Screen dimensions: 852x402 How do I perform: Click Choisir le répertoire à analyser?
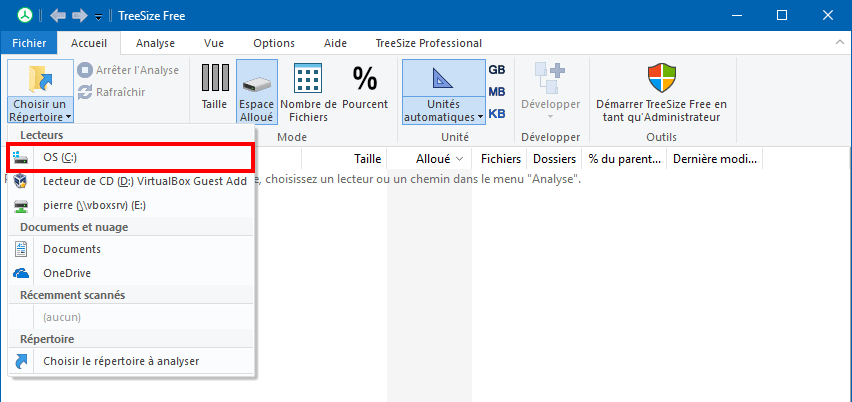pos(131,361)
